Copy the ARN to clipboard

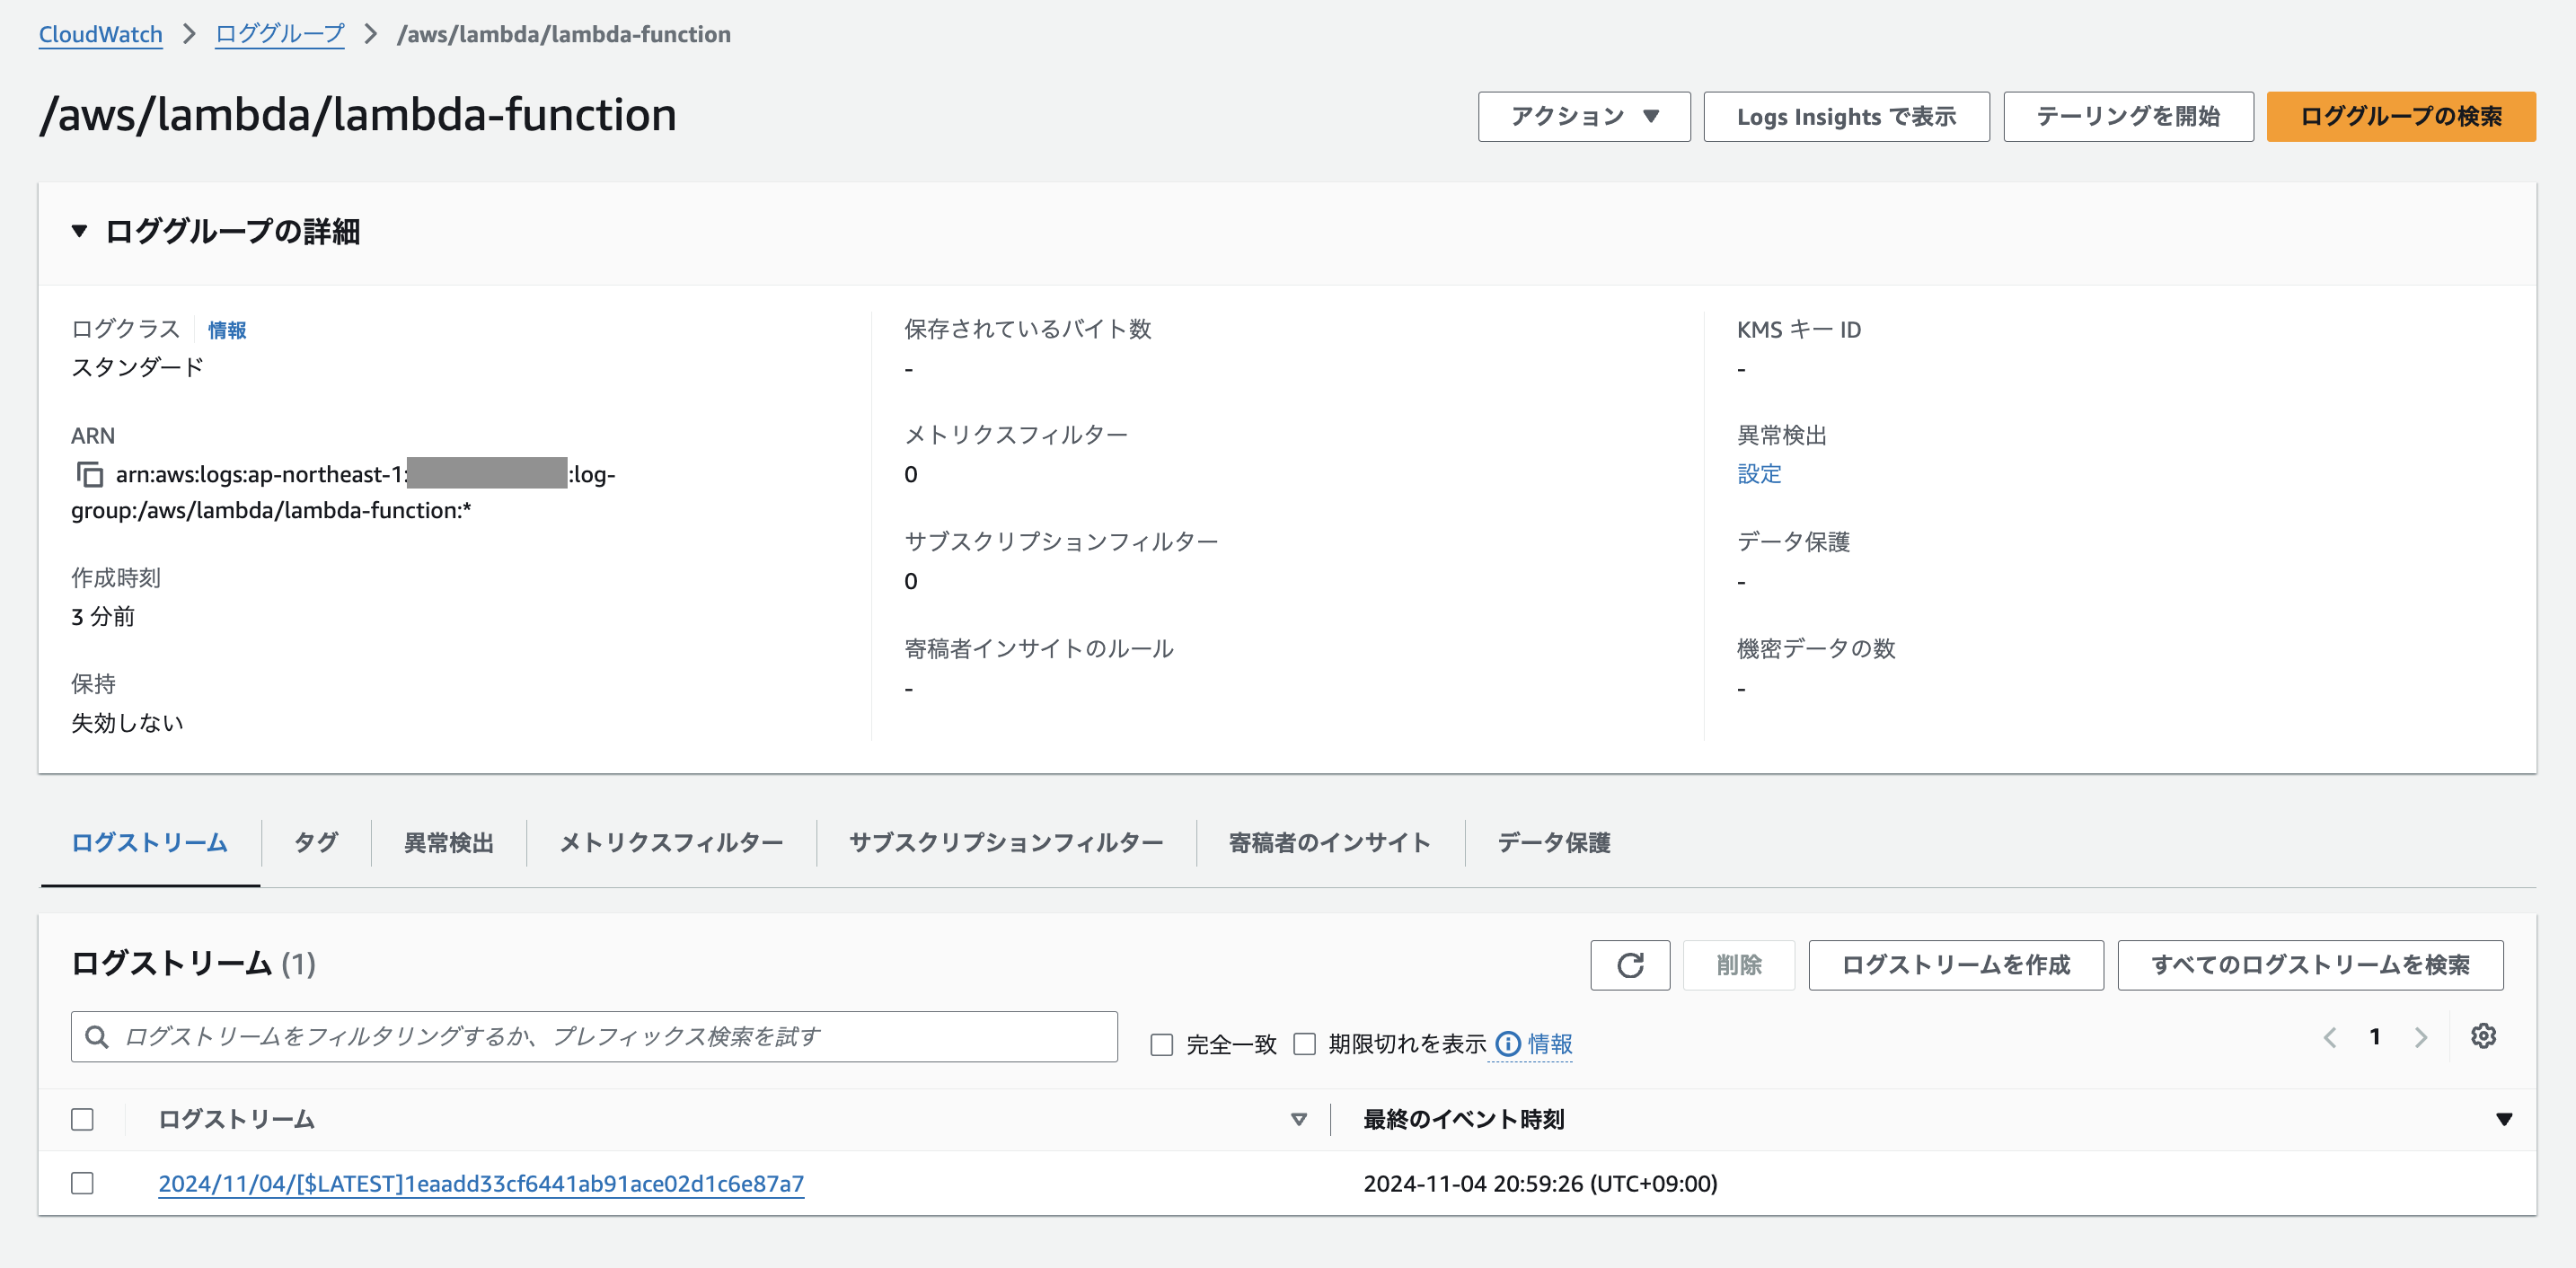pos(91,476)
